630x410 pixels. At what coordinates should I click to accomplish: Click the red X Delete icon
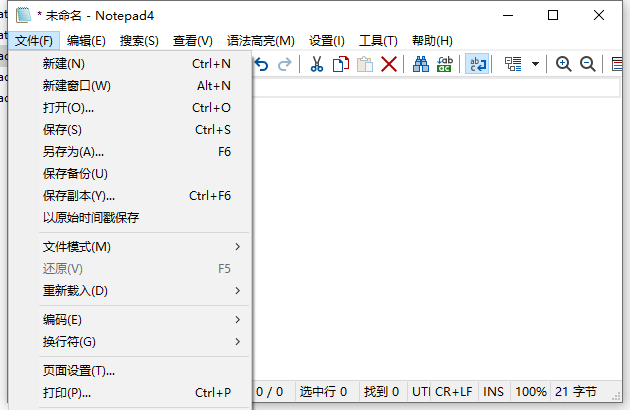click(389, 64)
